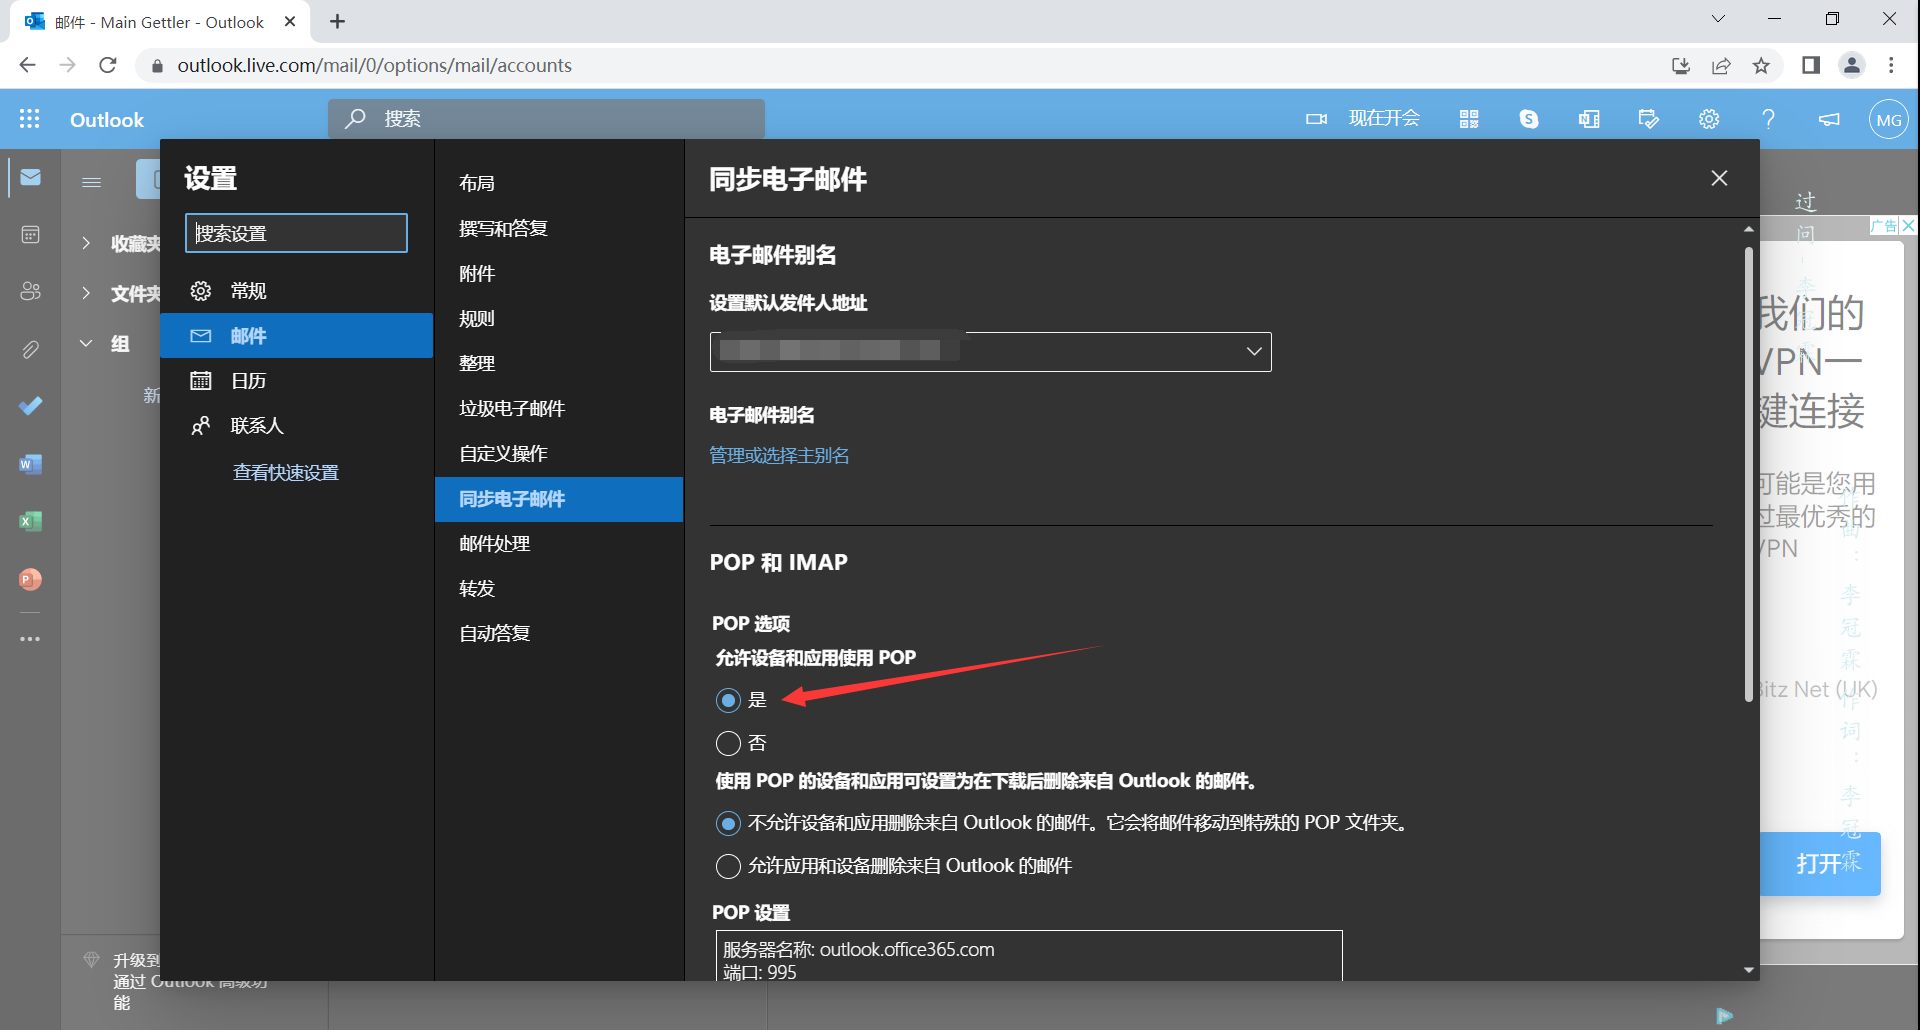Viewport: 1920px width, 1030px height.
Task: Open 联系人 settings category
Action: tap(296, 426)
